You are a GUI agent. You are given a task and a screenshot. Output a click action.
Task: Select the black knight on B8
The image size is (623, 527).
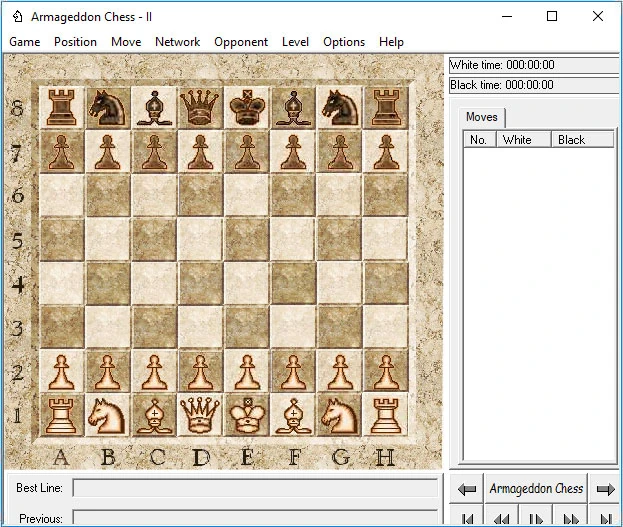pyautogui.click(x=108, y=107)
